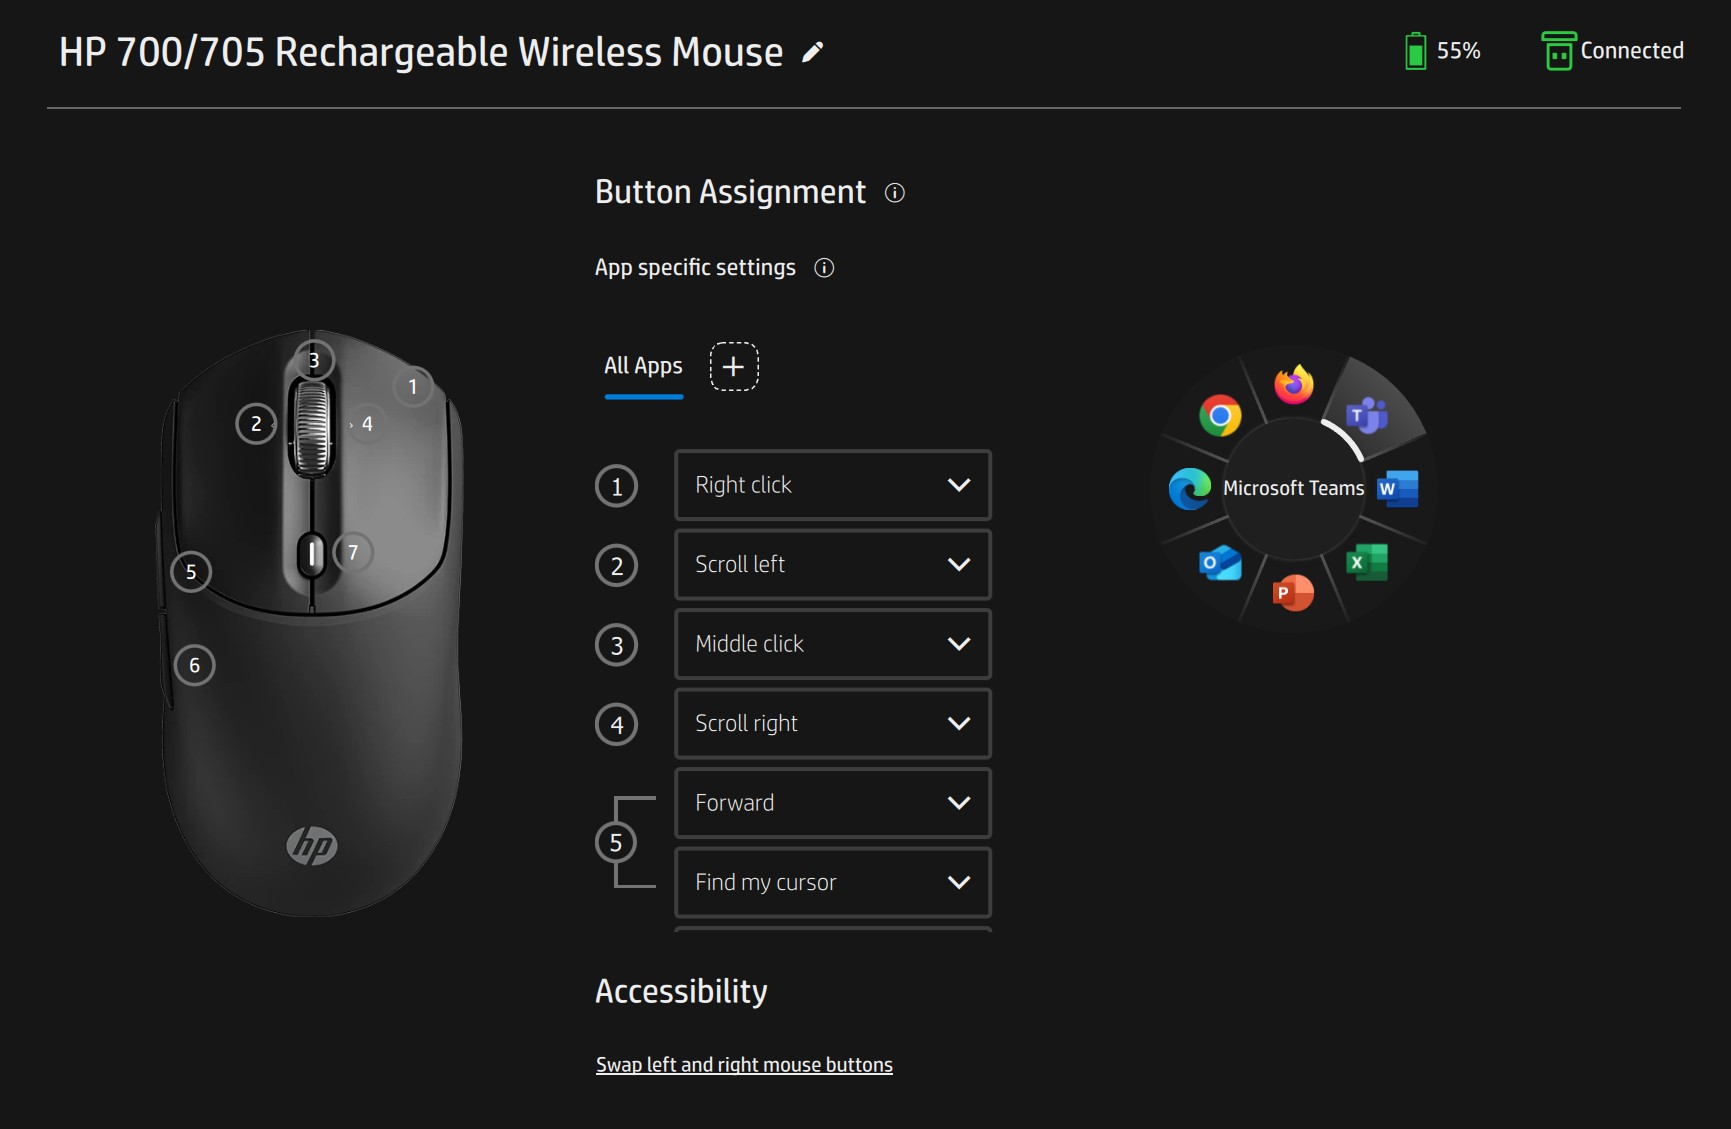Switch to the All Apps tab

coord(643,366)
